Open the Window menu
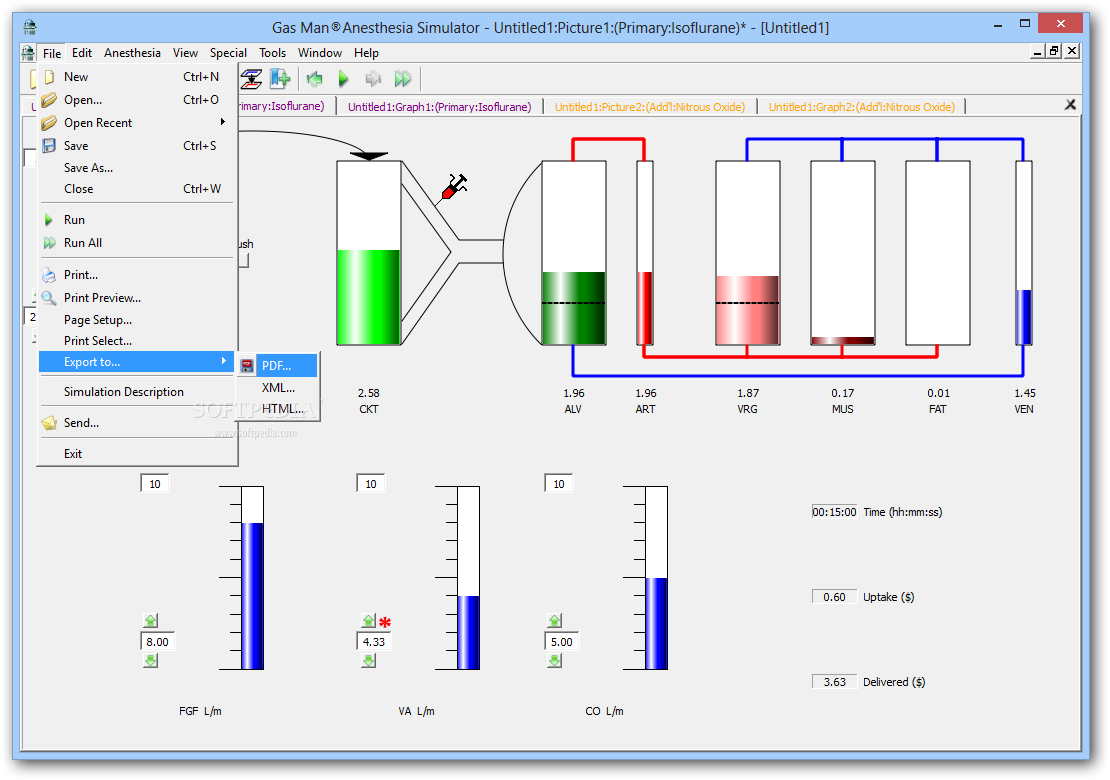1110x780 pixels. click(319, 52)
